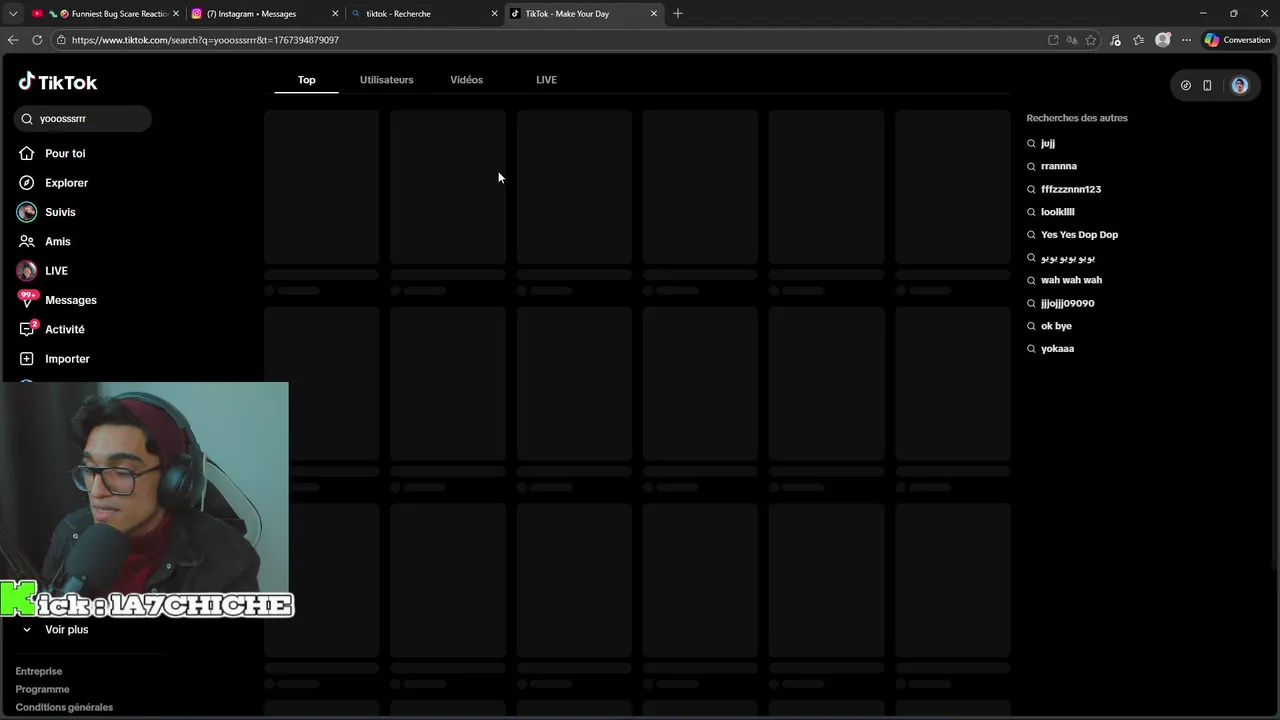Go to Suivis in the sidebar

click(x=60, y=212)
